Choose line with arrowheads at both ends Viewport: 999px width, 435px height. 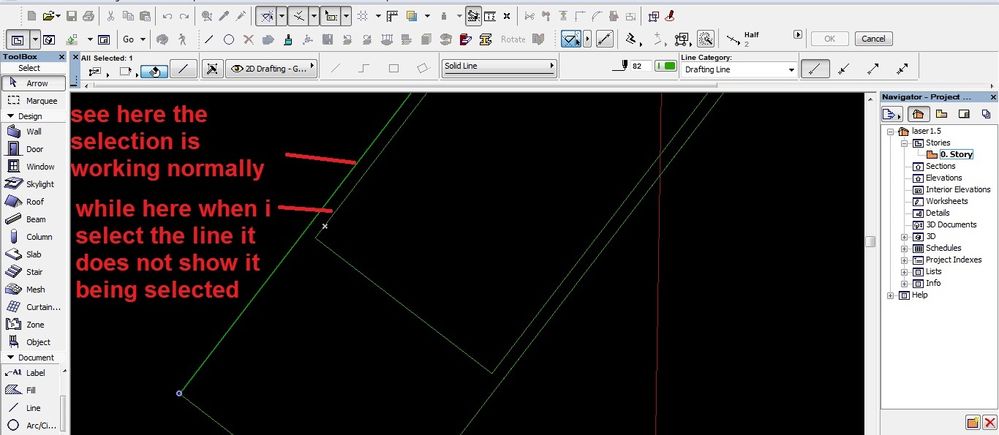[902, 69]
